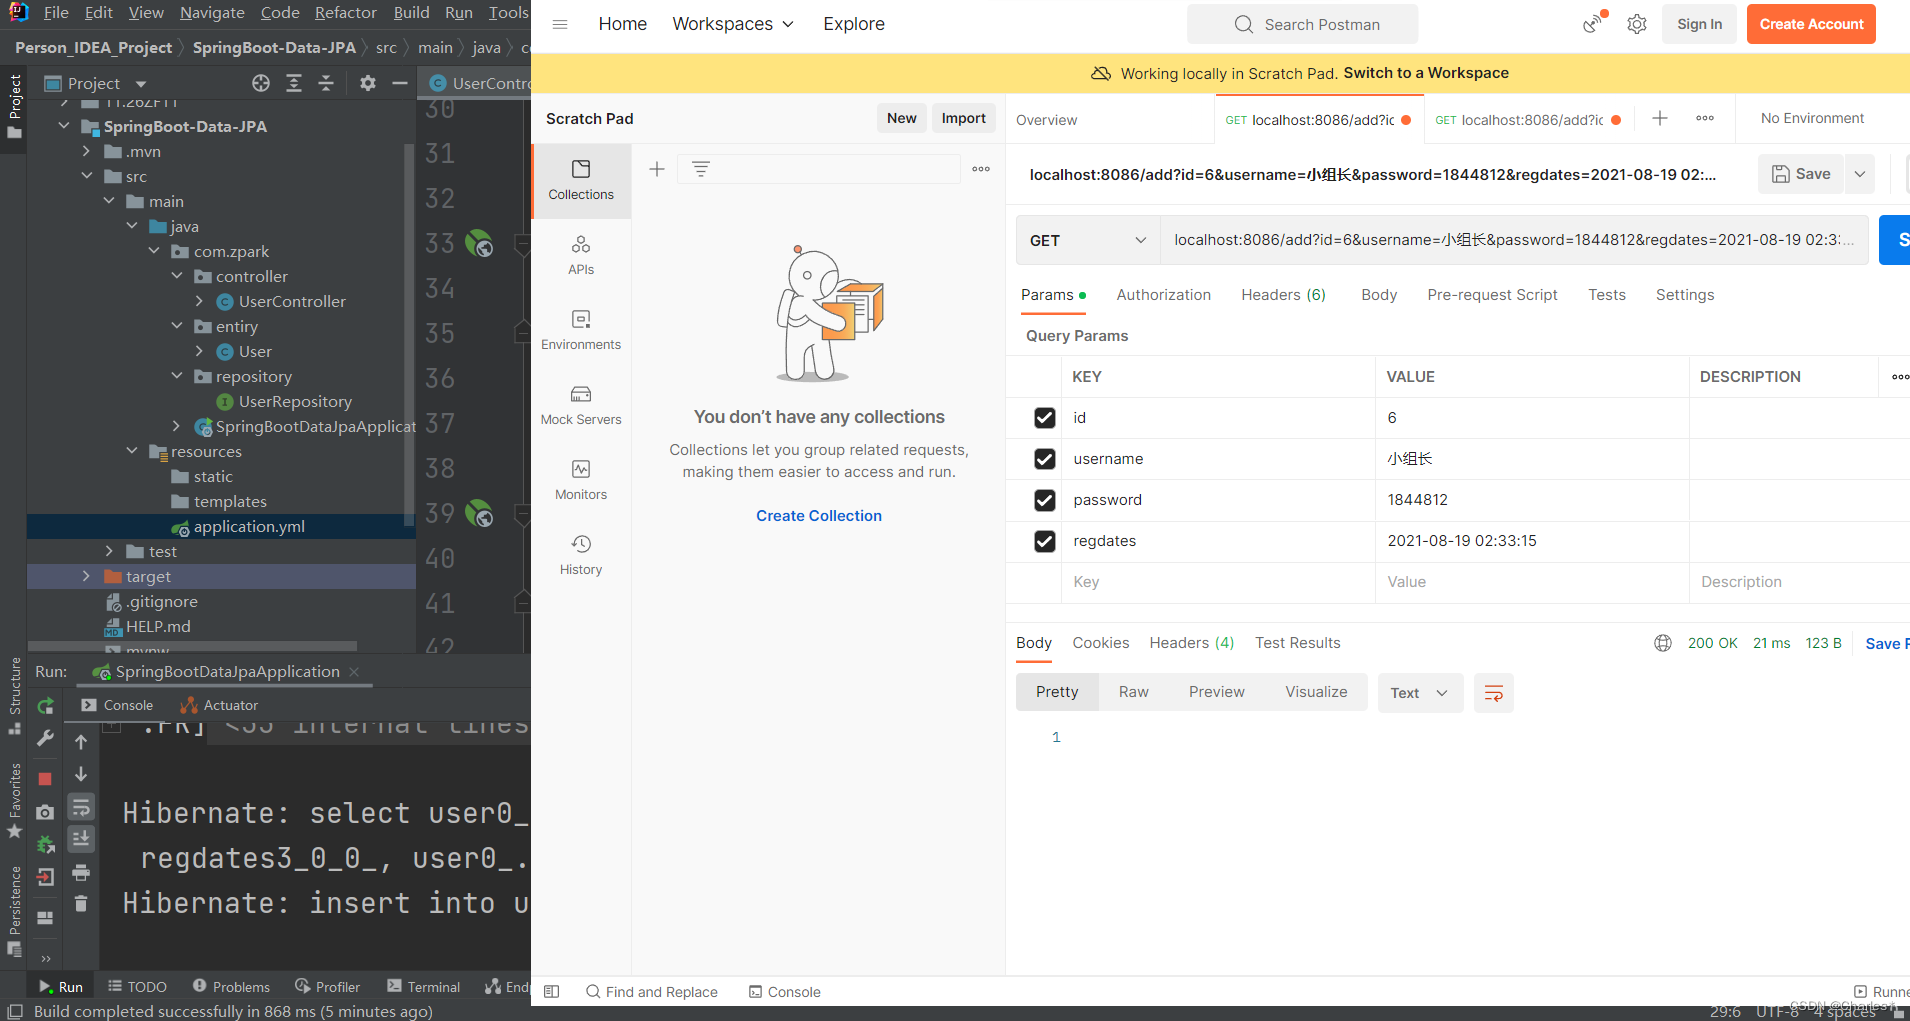Image resolution: width=1910 pixels, height=1021 pixels.
Task: Click the Import button
Action: coord(963,118)
